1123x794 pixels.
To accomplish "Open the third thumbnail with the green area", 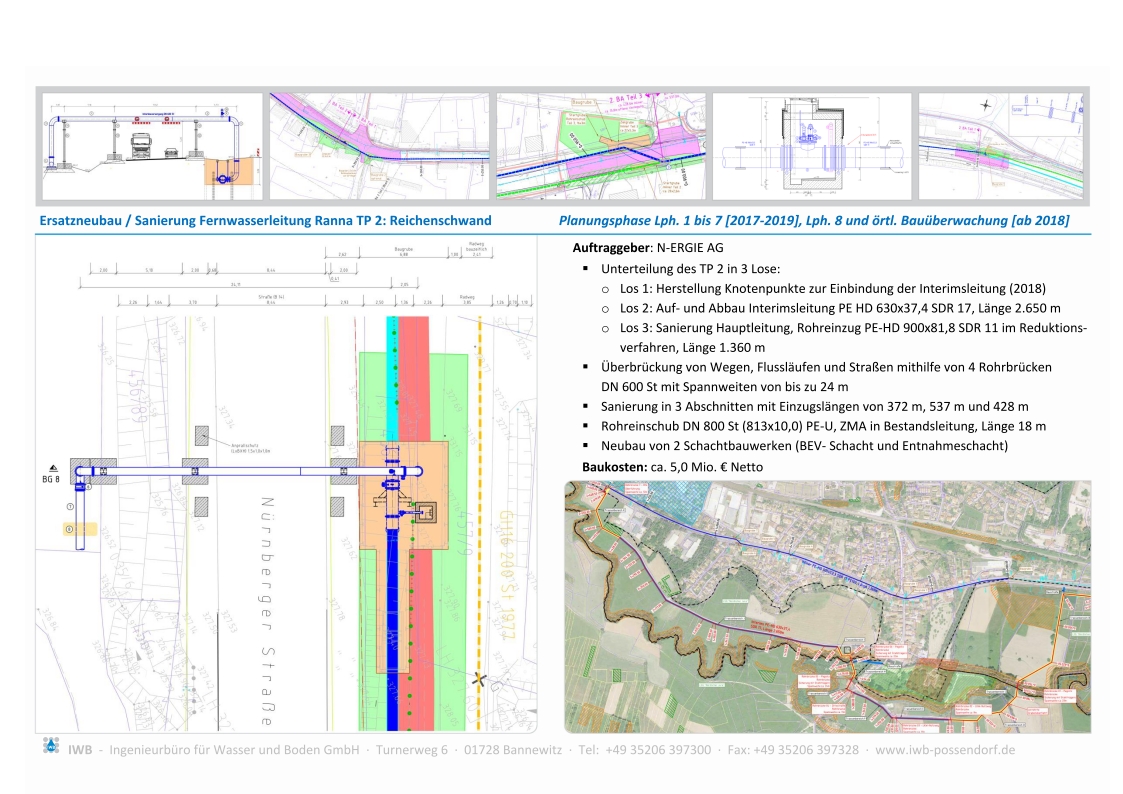I will 600,147.
